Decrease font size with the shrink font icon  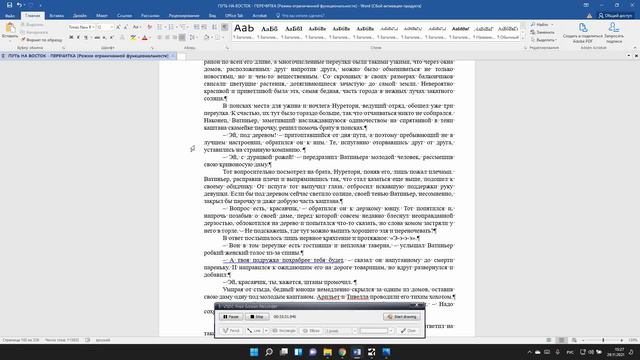tap(125, 27)
